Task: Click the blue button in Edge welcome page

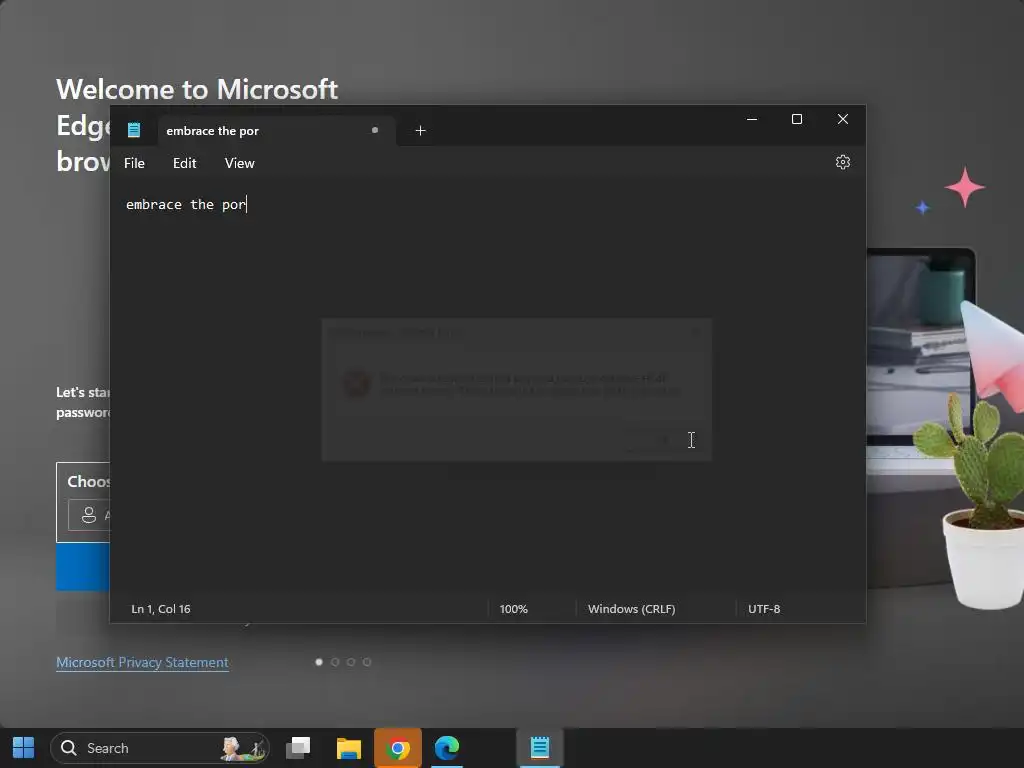Action: click(x=83, y=567)
